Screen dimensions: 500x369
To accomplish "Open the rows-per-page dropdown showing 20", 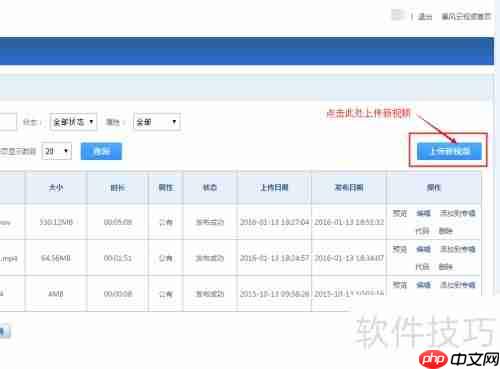I will (56, 151).
